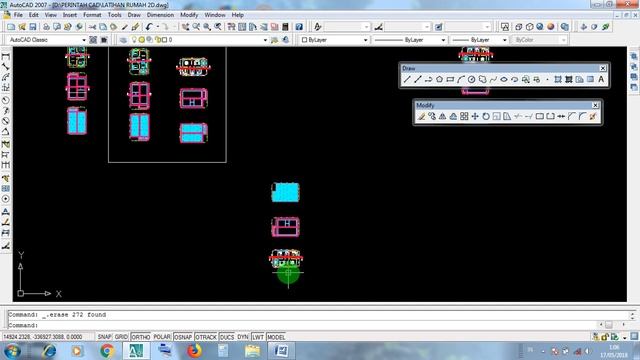
Task: Select the Line tool in Draw toolbar
Action: [407, 80]
